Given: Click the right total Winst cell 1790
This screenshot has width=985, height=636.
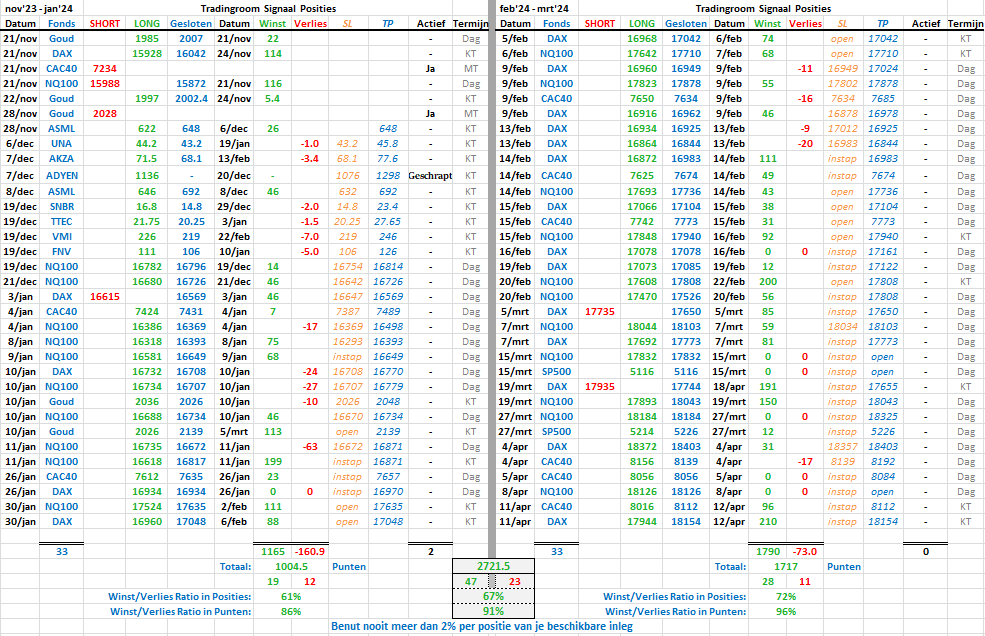Looking at the screenshot, I should pos(768,551).
